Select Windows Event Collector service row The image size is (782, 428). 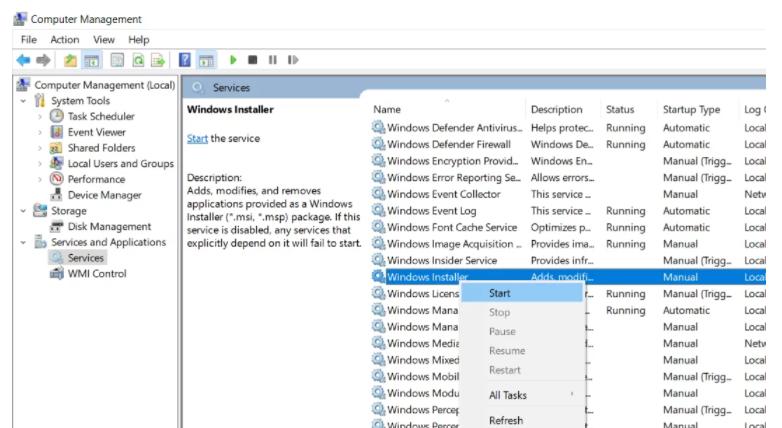pos(569,194)
